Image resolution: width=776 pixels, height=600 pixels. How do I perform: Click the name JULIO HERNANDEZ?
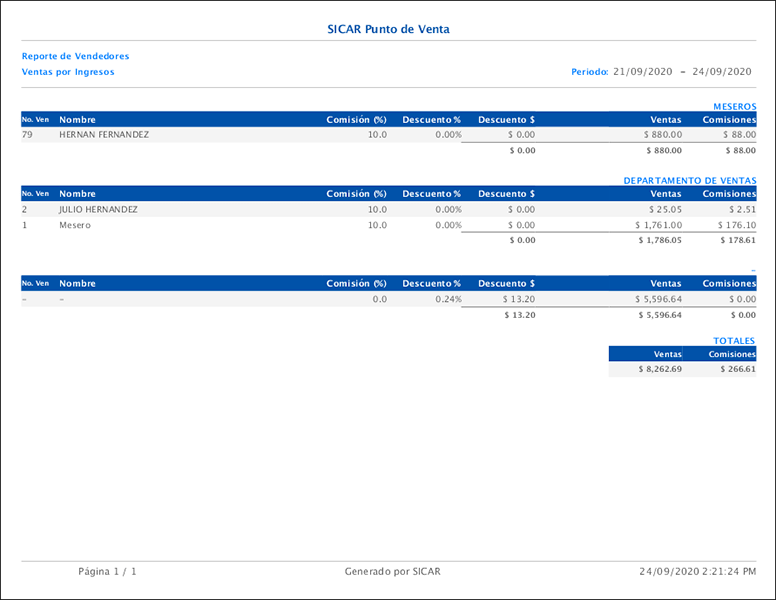[98, 209]
